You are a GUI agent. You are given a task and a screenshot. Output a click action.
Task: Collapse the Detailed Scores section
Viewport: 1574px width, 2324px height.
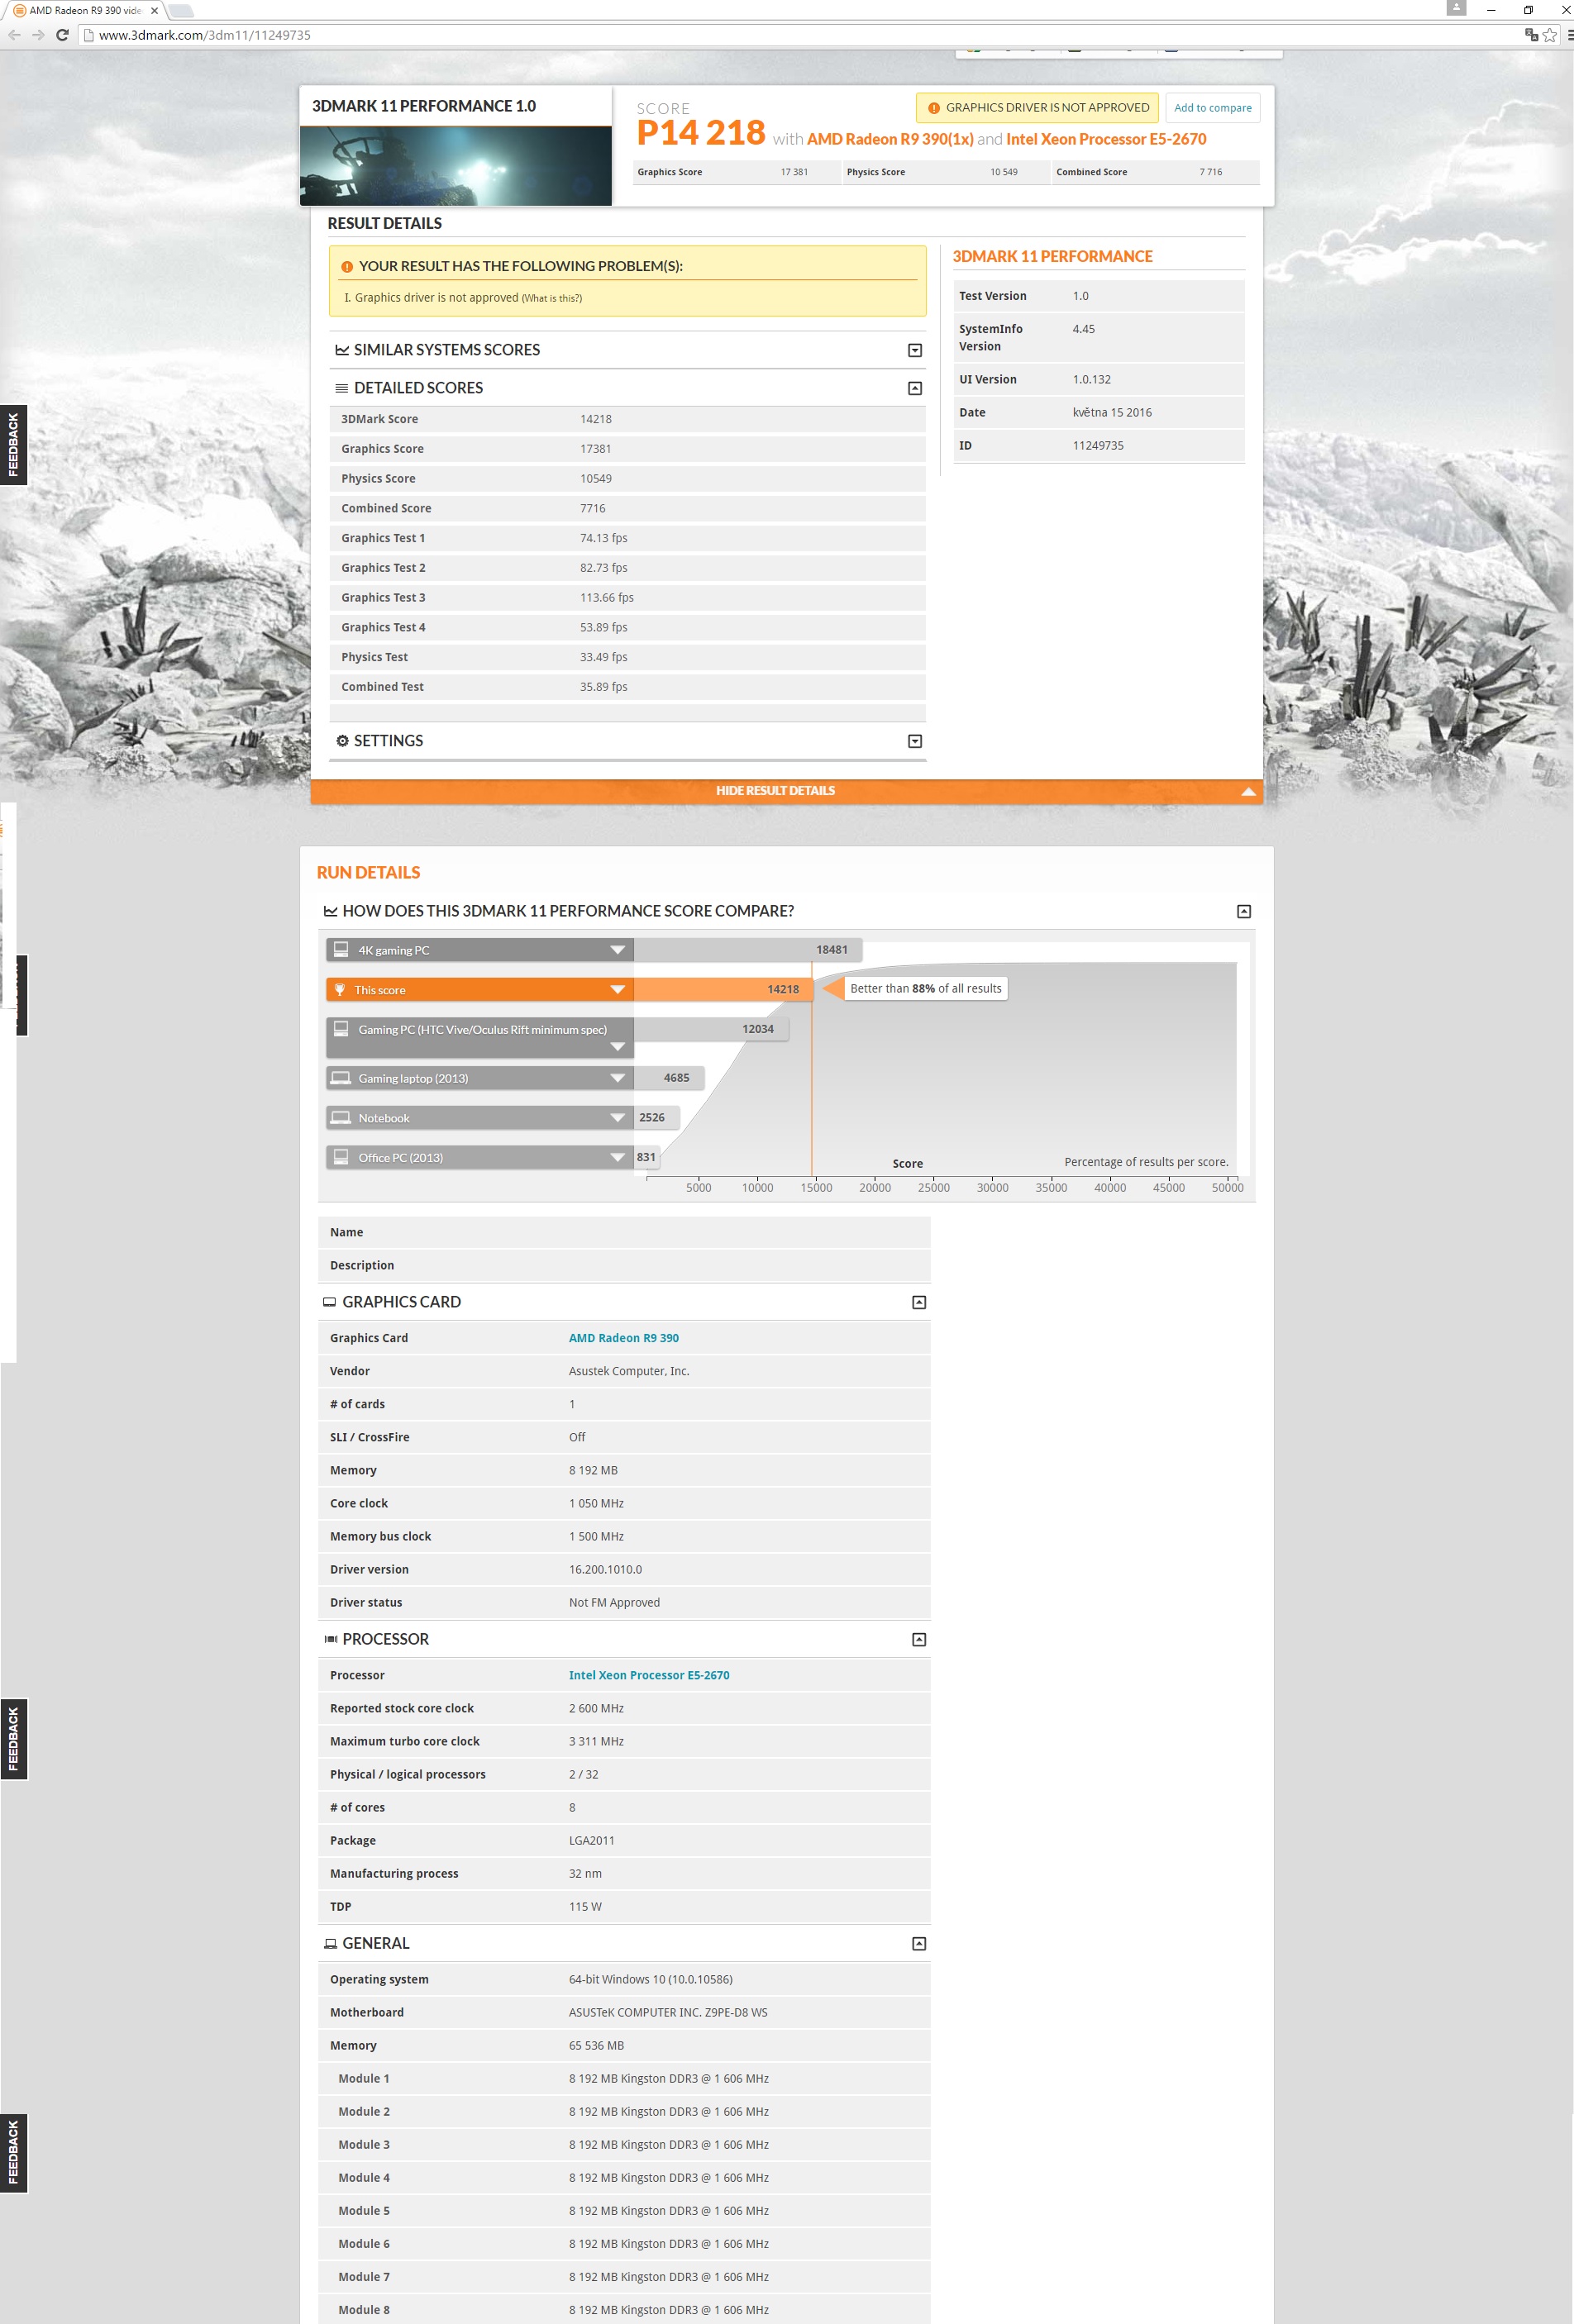coord(914,388)
